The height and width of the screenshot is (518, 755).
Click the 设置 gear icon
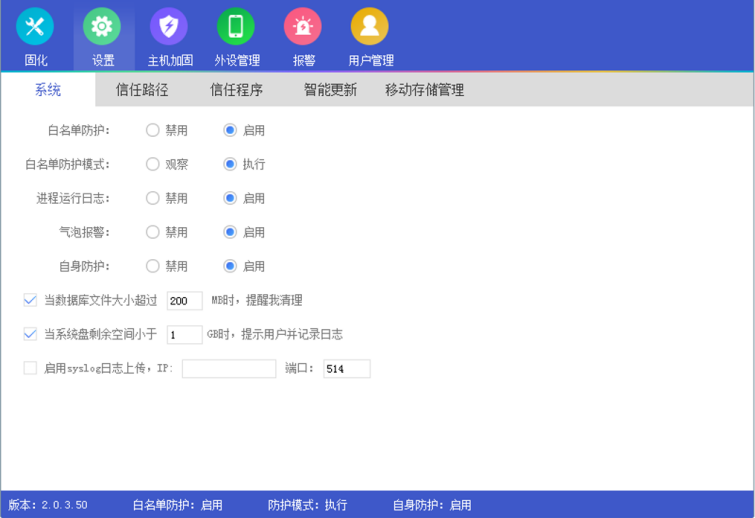click(102, 27)
